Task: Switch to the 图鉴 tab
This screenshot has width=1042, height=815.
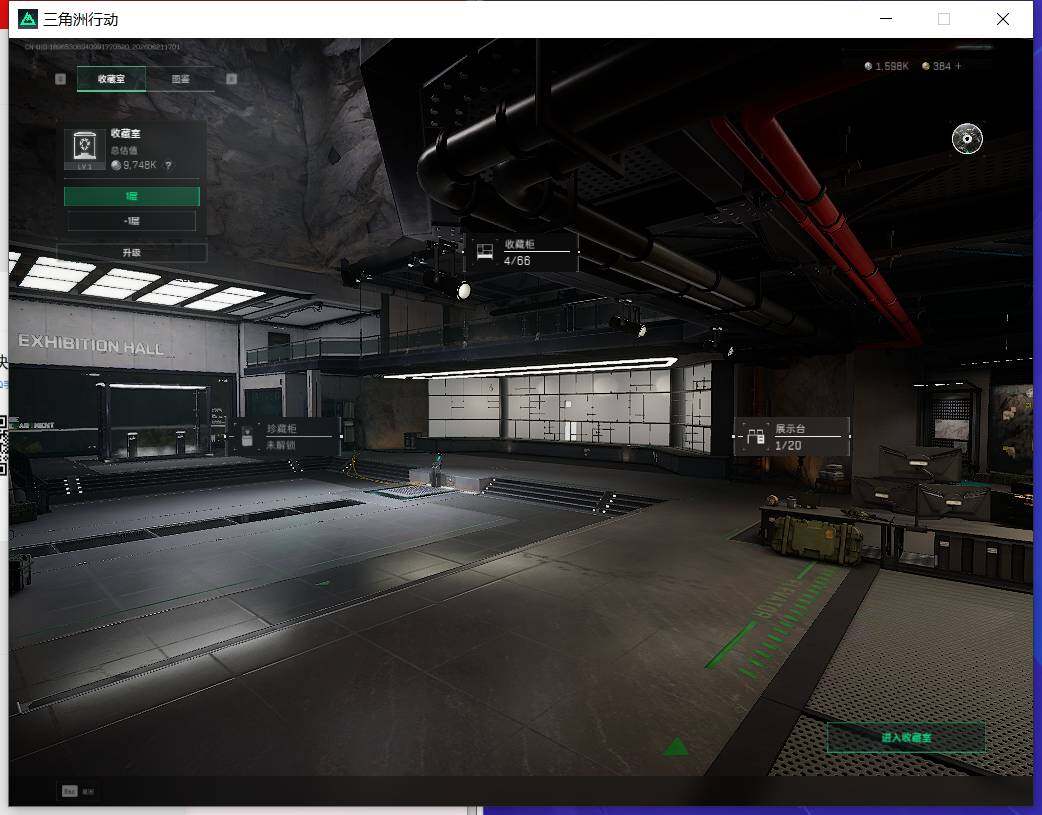Action: coord(181,78)
